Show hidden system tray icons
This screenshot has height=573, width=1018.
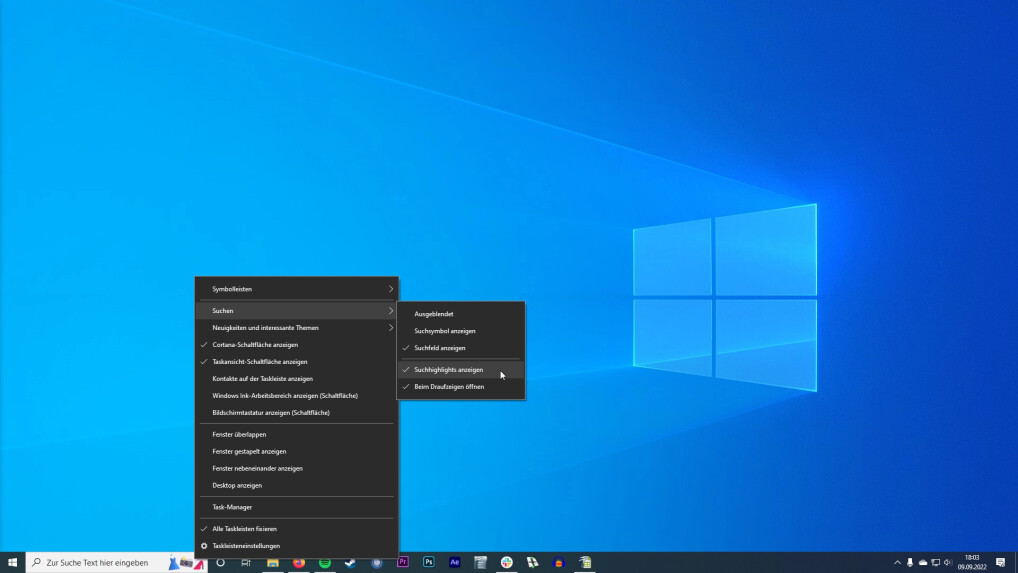[x=897, y=563]
